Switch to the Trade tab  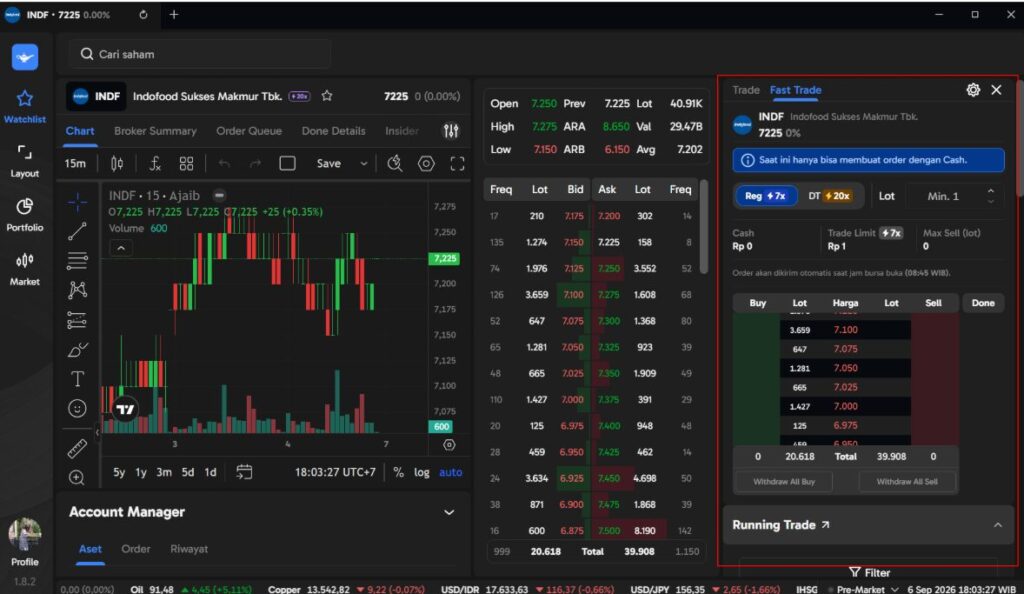(x=746, y=90)
